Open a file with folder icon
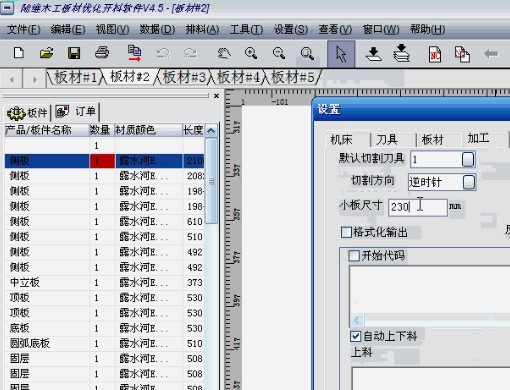Viewport: 510px width, 390px height. [x=46, y=53]
